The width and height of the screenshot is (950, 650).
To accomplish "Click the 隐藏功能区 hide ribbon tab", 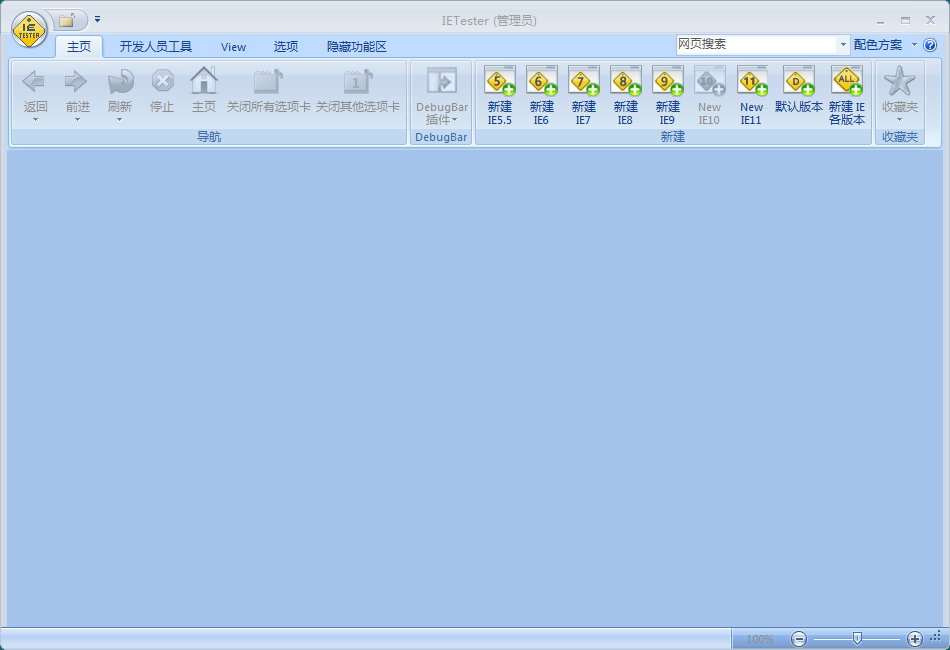I will [x=356, y=46].
